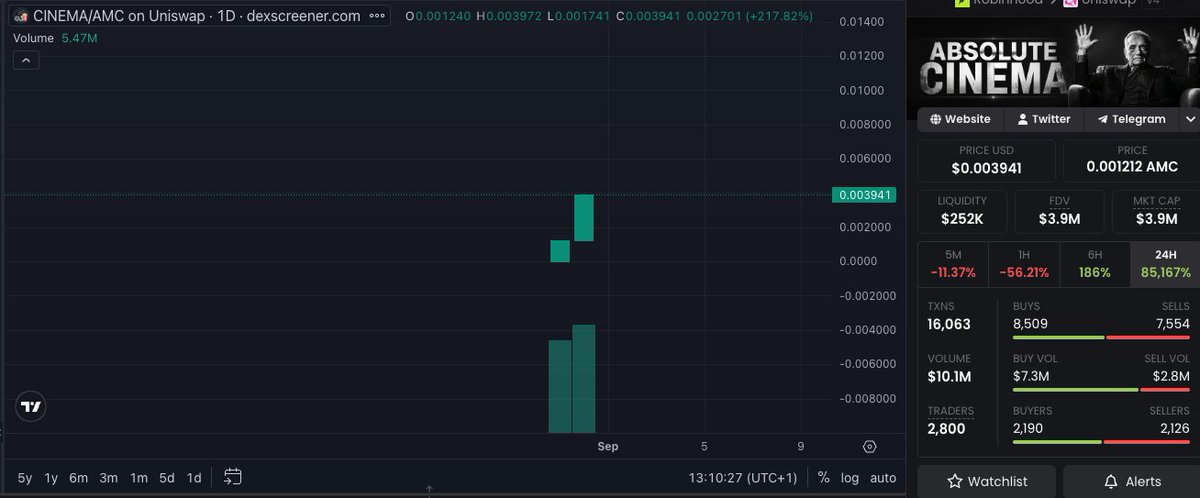Click the MKT CAP $3.9M box

(x=1155, y=211)
